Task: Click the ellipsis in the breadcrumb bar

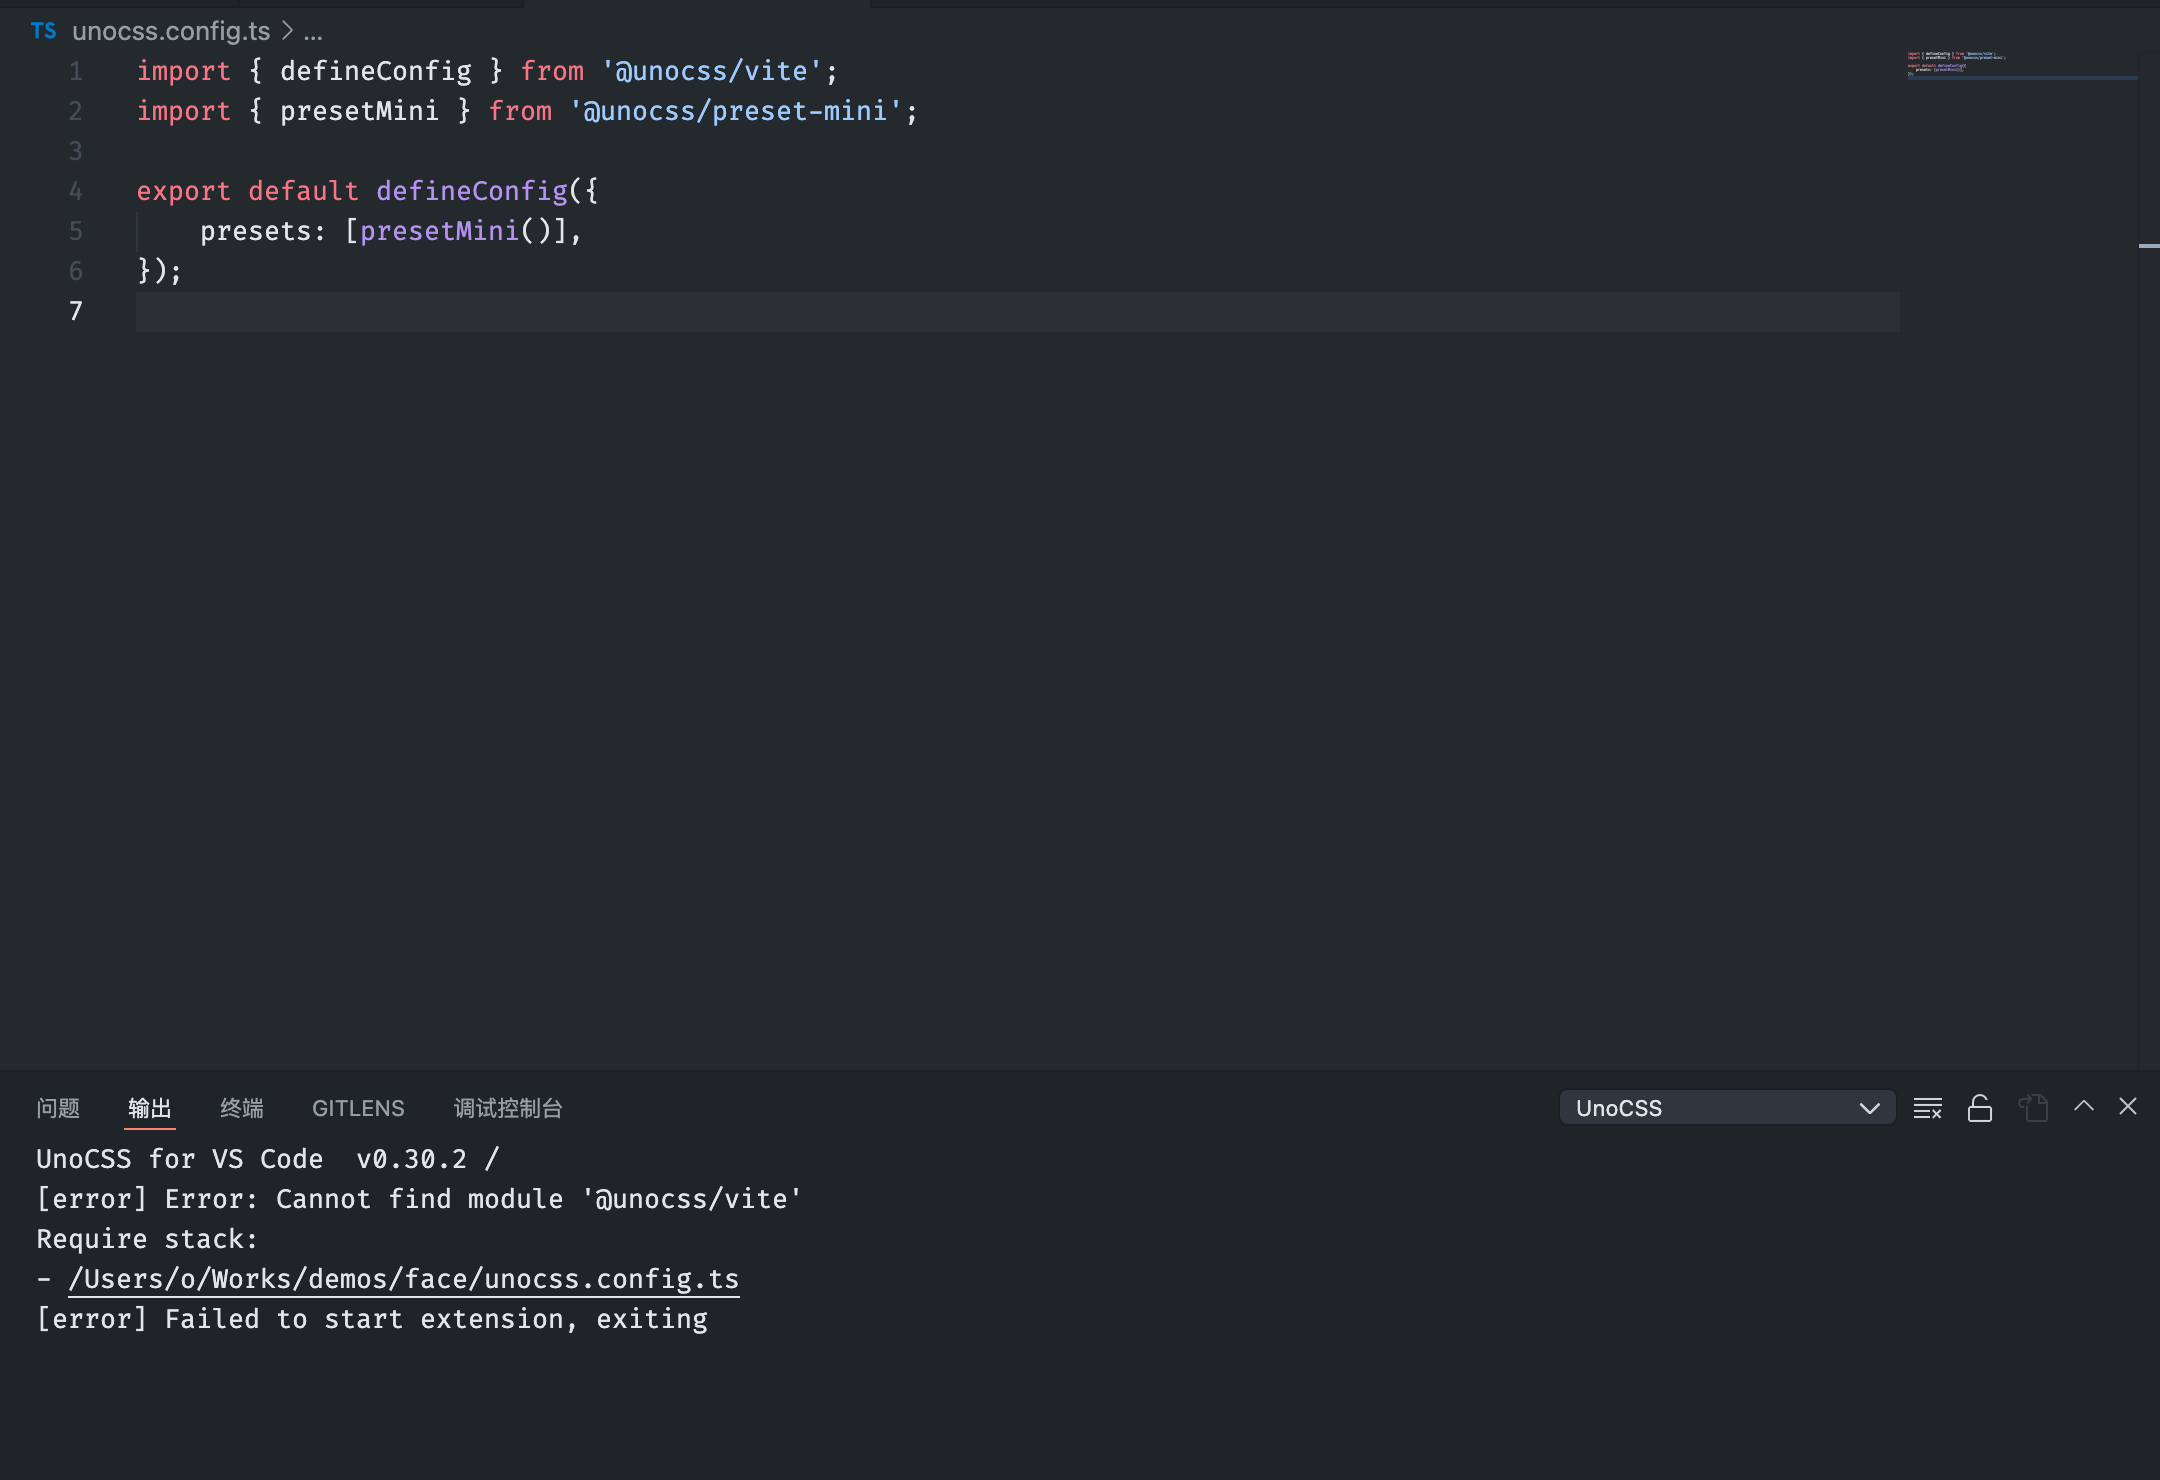Action: point(312,31)
